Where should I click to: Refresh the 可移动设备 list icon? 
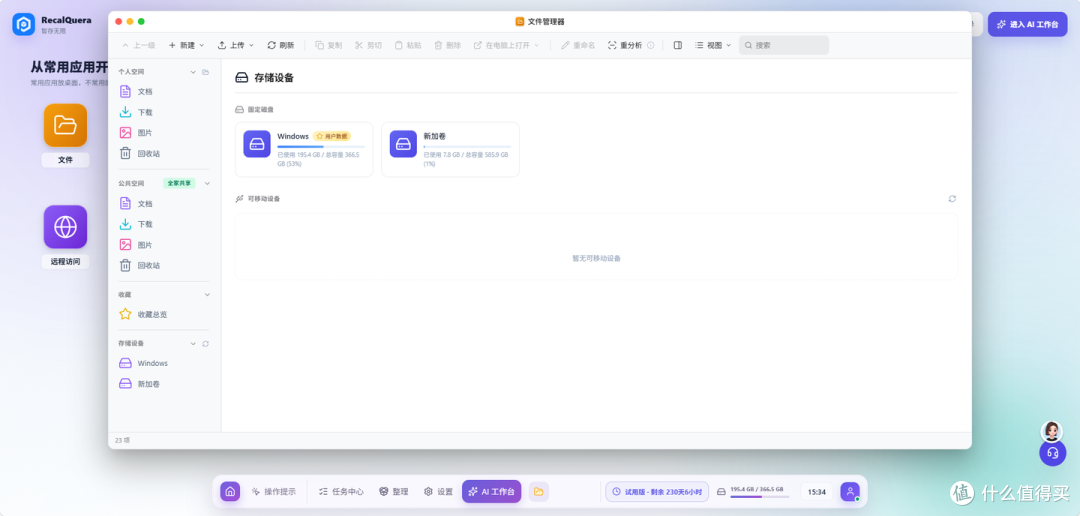pyautogui.click(x=952, y=198)
